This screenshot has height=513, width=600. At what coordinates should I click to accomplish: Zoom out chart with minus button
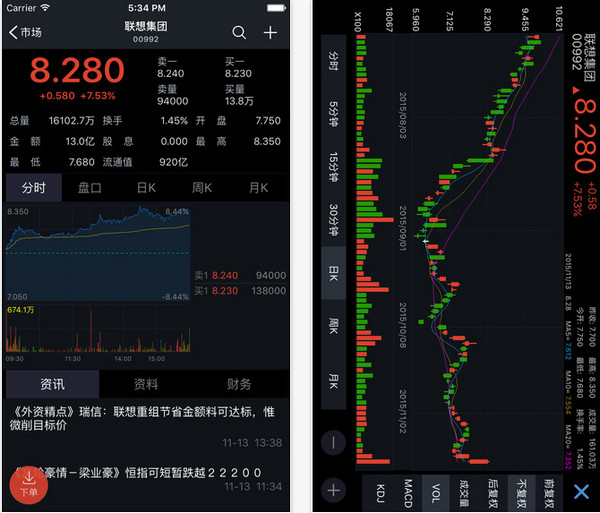click(333, 443)
